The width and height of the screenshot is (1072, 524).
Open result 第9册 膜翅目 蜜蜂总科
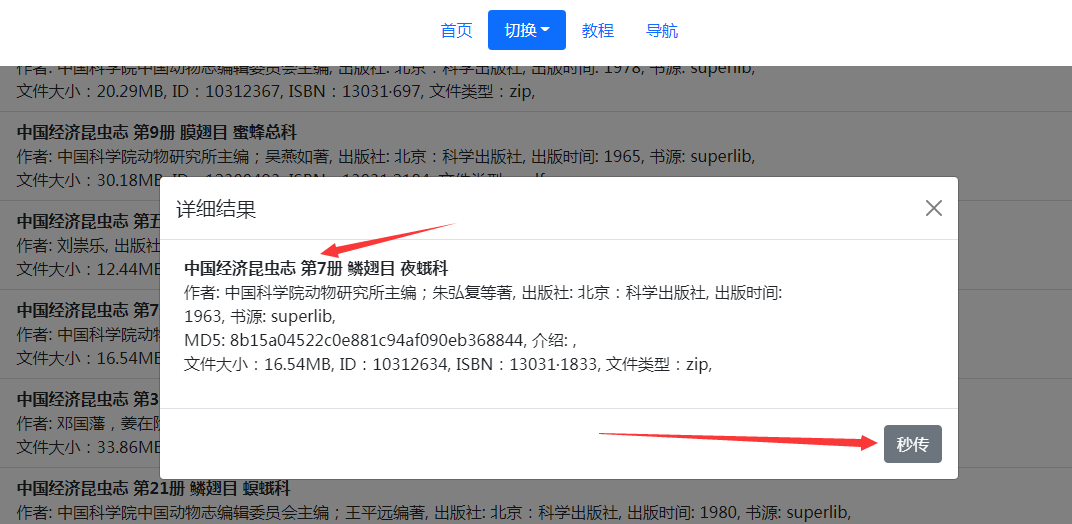[156, 133]
